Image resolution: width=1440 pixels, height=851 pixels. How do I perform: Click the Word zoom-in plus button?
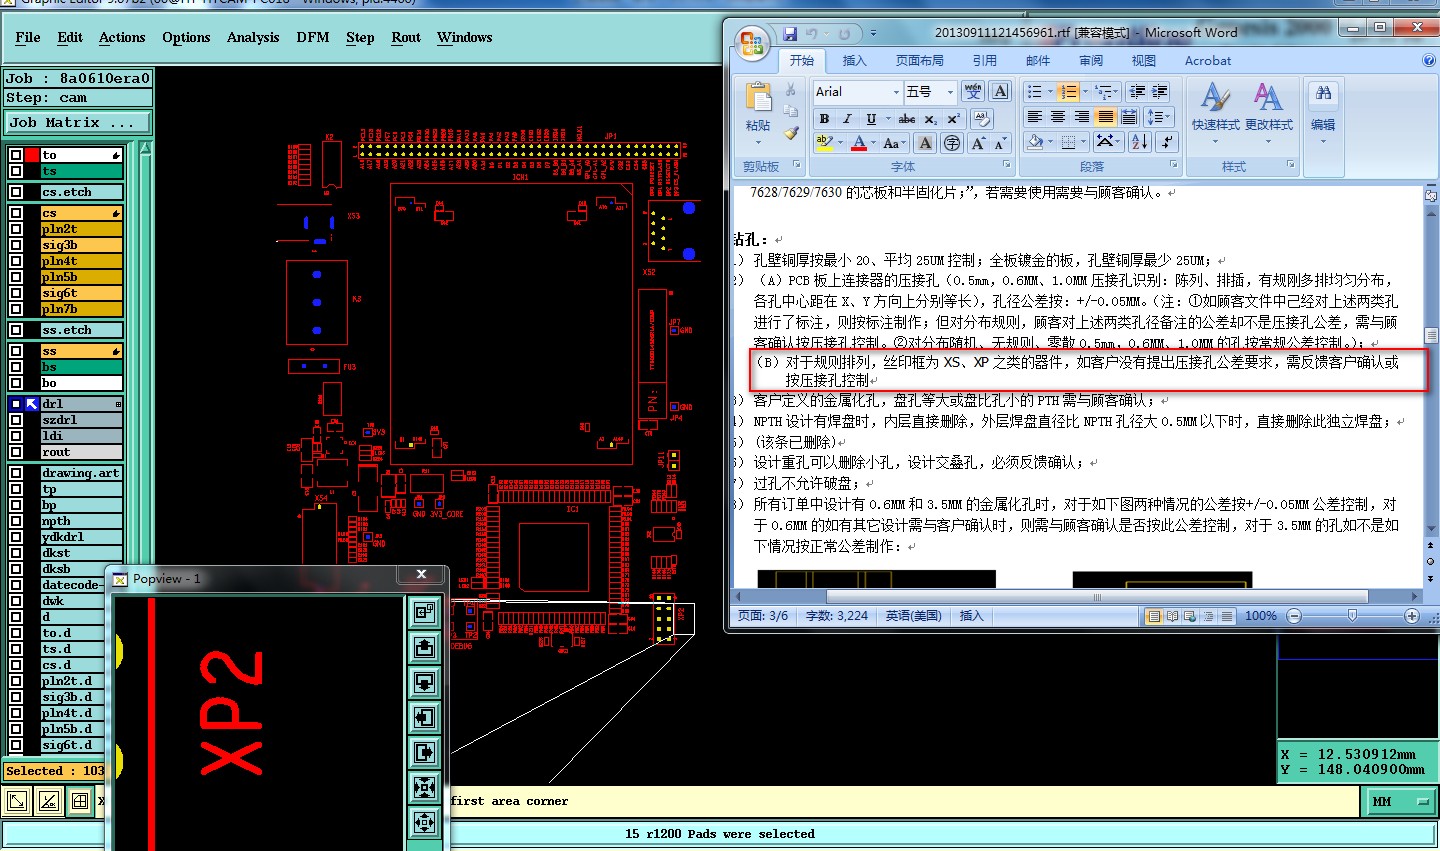click(1411, 616)
